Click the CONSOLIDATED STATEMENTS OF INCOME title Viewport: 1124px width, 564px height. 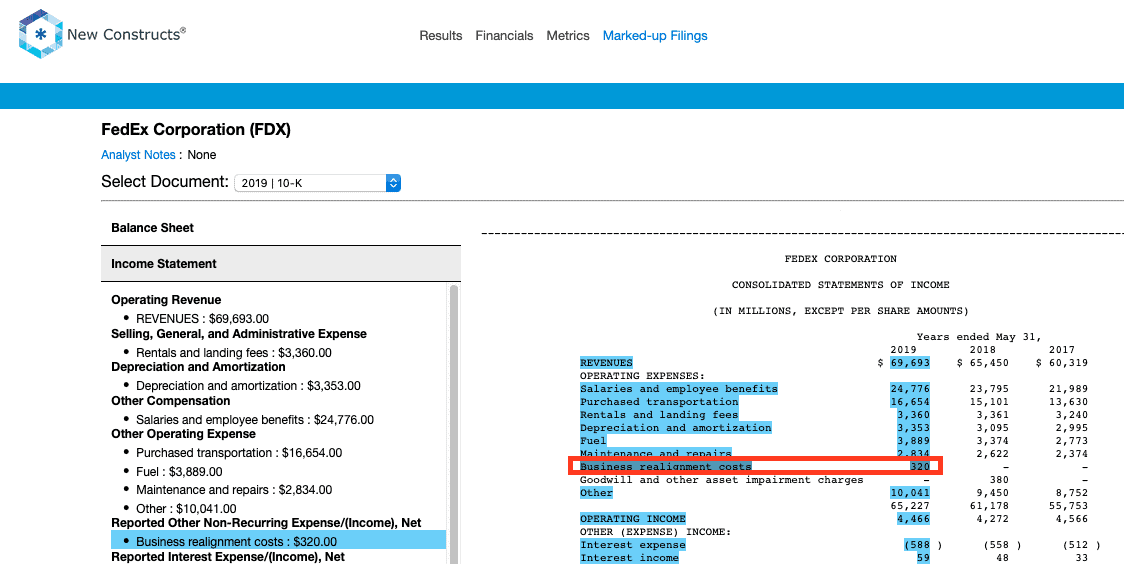pyautogui.click(x=840, y=285)
